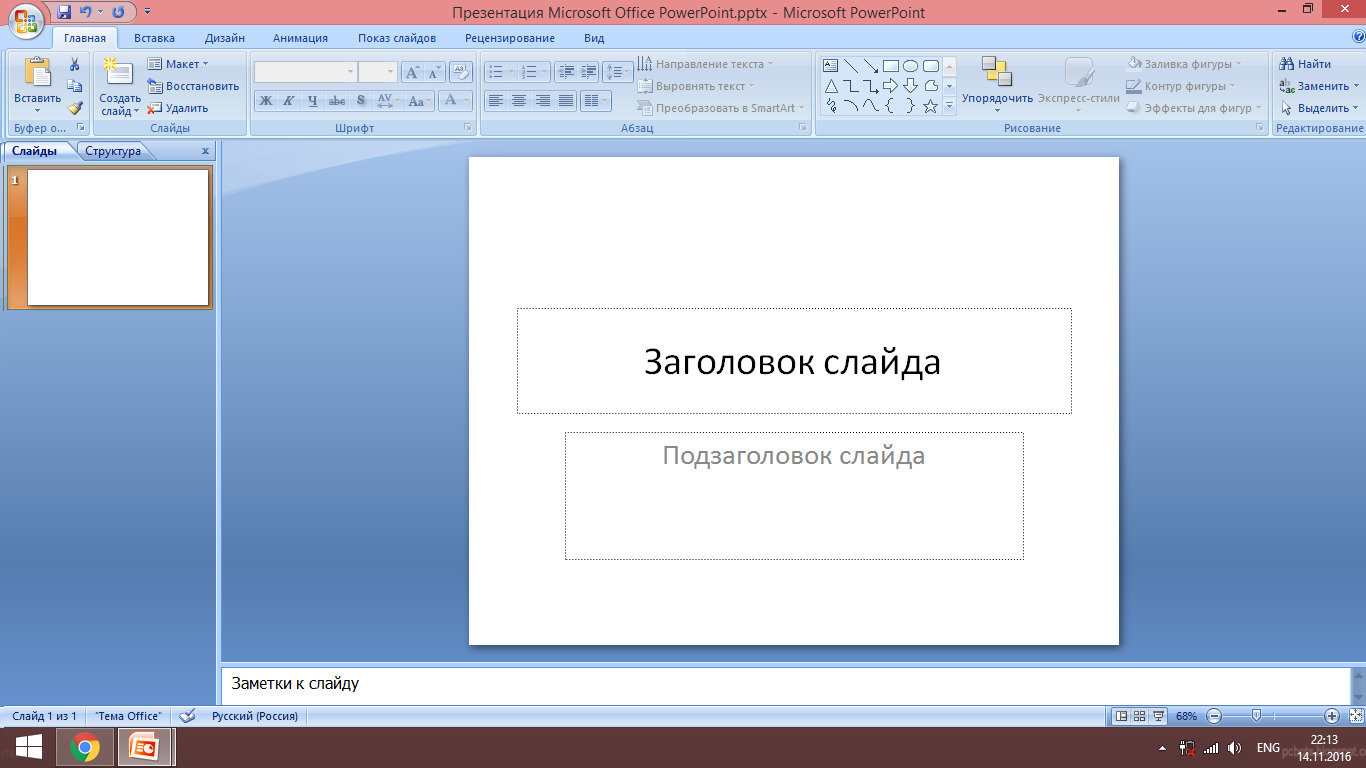
Task: Save presentation via quick access floppy icon
Action: click(x=64, y=12)
